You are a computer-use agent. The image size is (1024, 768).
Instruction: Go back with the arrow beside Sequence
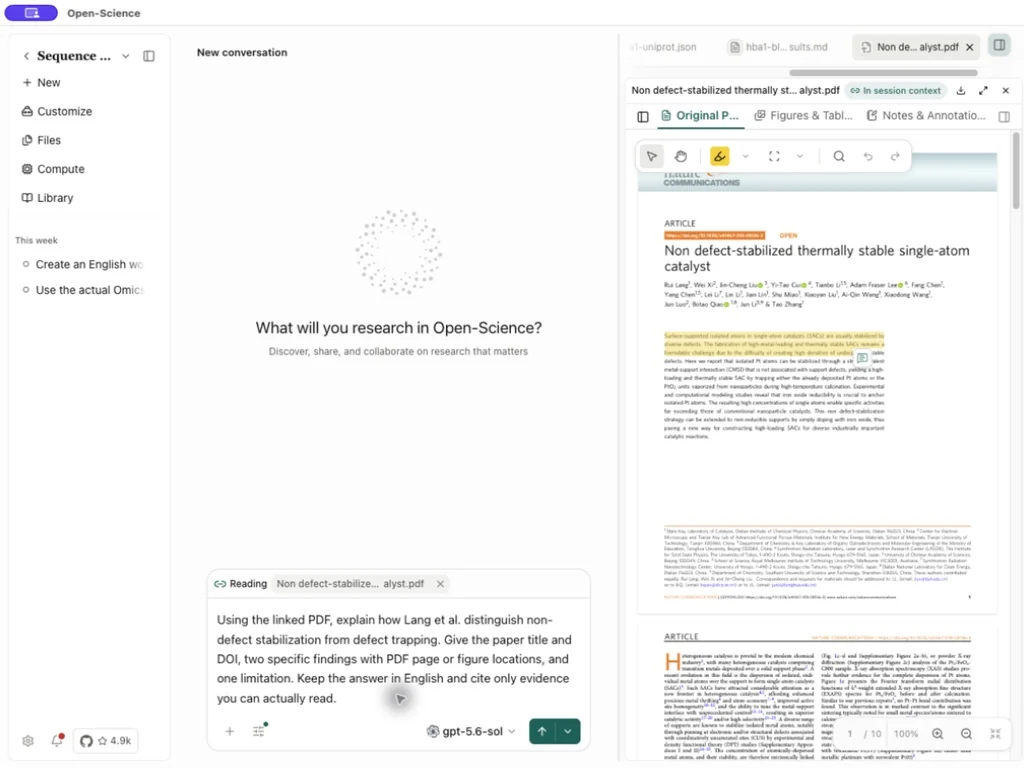click(26, 56)
